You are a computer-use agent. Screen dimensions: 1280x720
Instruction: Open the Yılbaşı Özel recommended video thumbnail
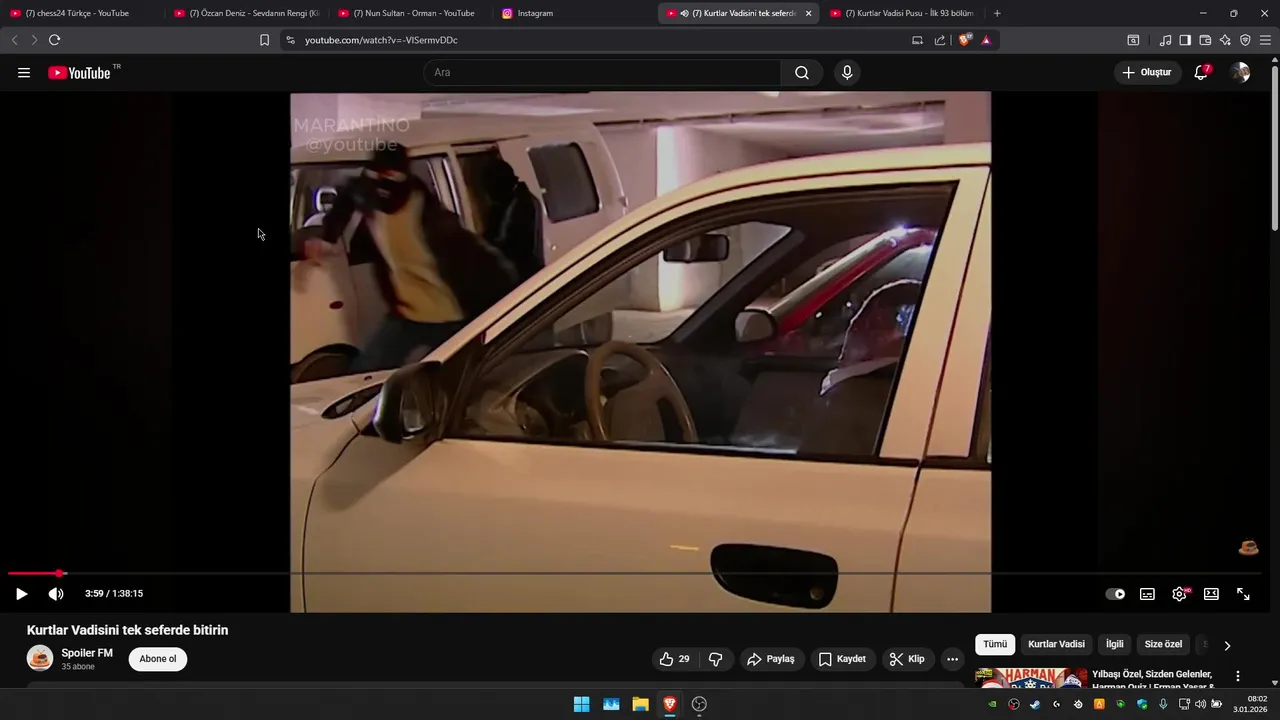(1031, 678)
